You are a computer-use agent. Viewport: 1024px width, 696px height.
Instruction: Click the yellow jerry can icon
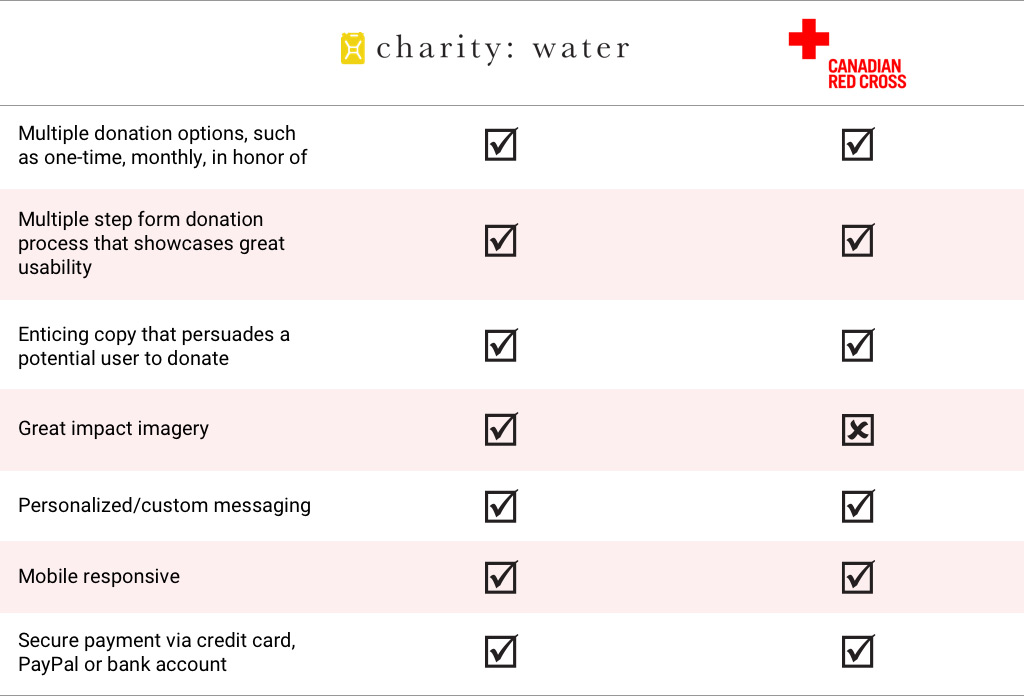[353, 48]
